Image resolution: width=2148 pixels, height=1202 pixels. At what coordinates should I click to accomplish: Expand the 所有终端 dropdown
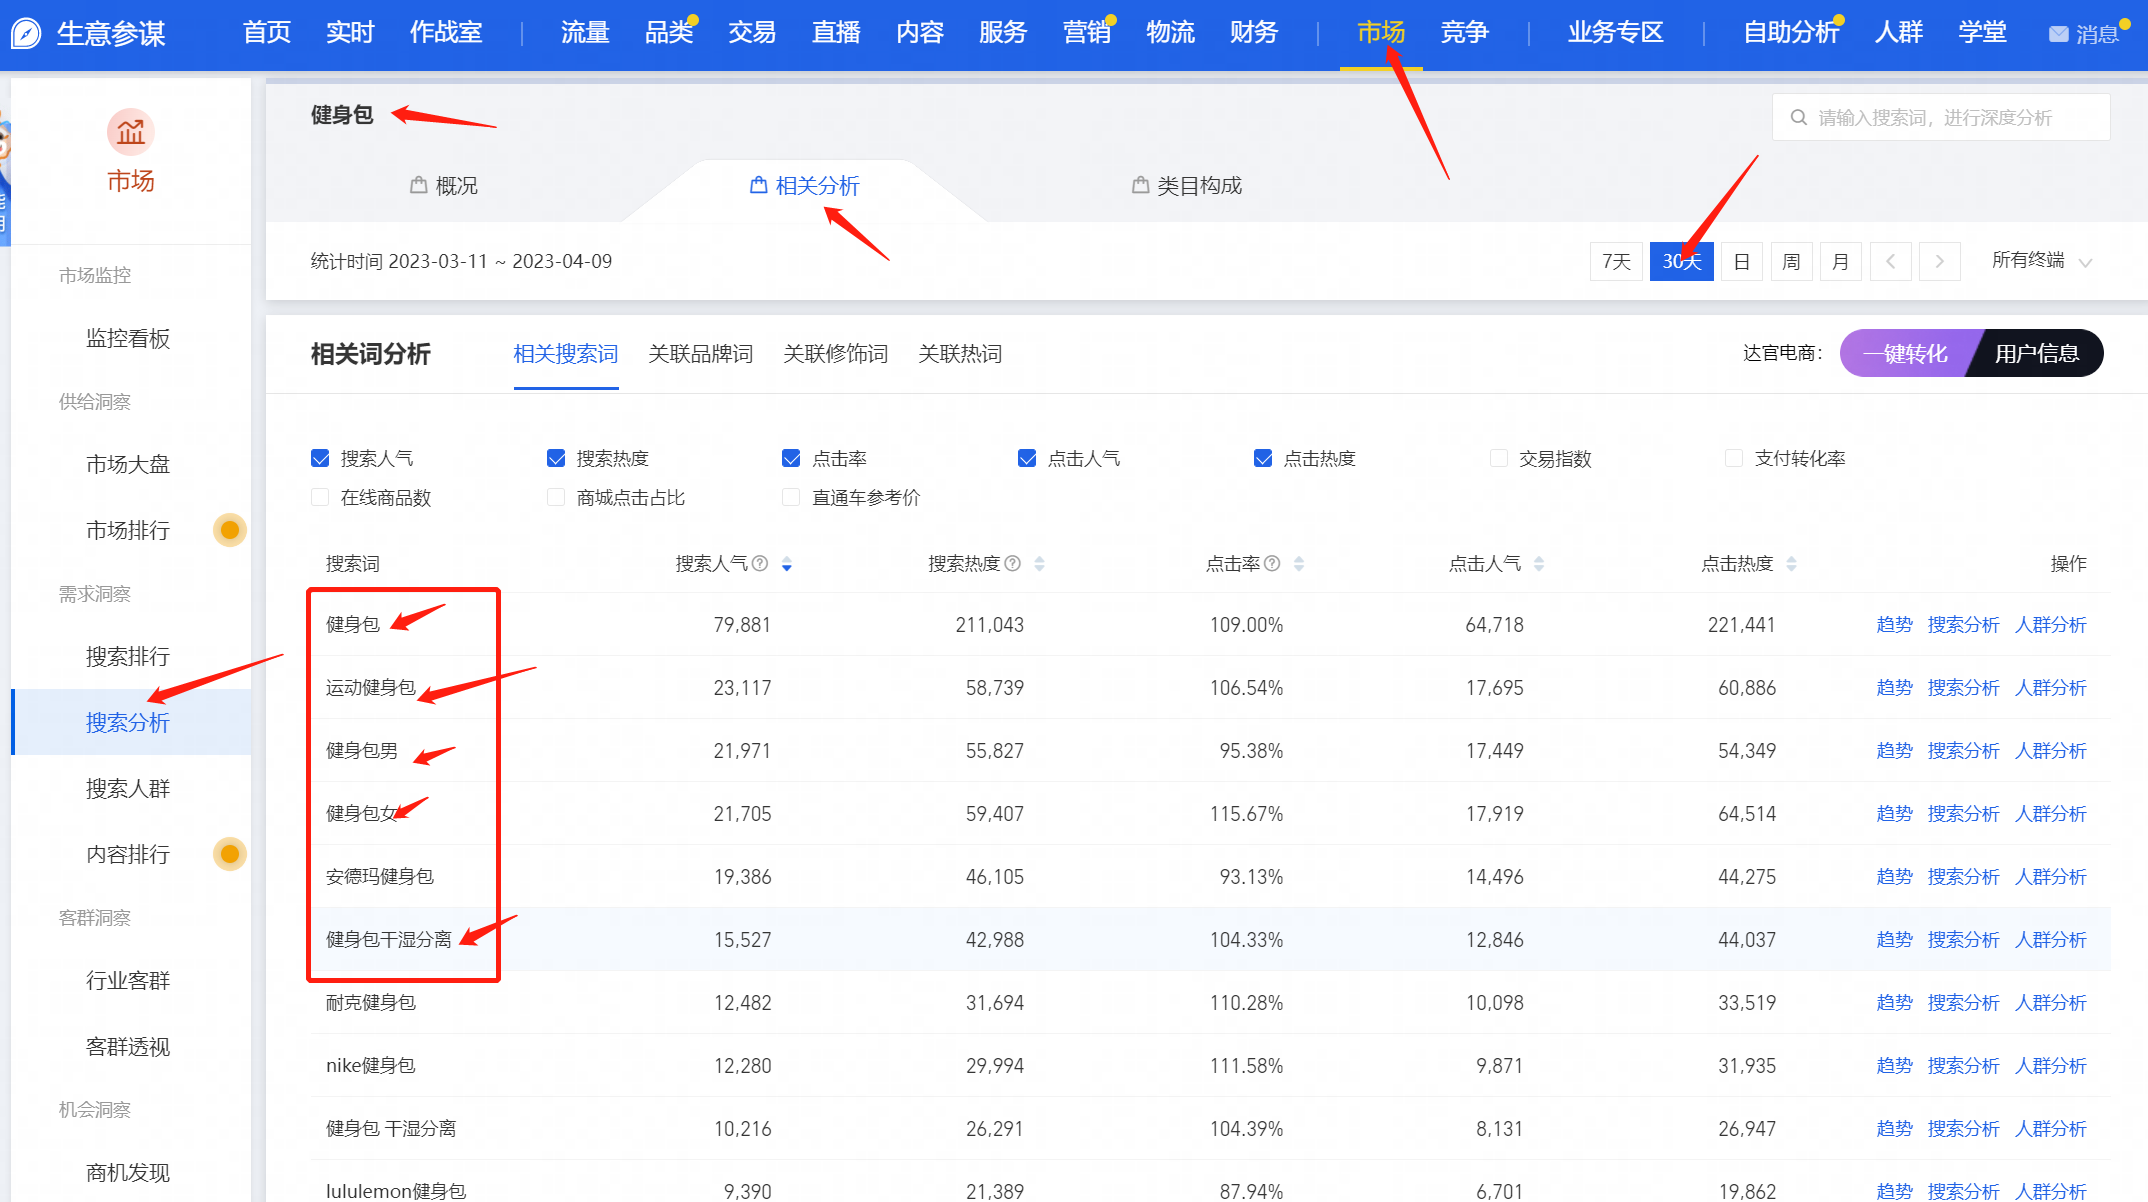[x=2041, y=261]
